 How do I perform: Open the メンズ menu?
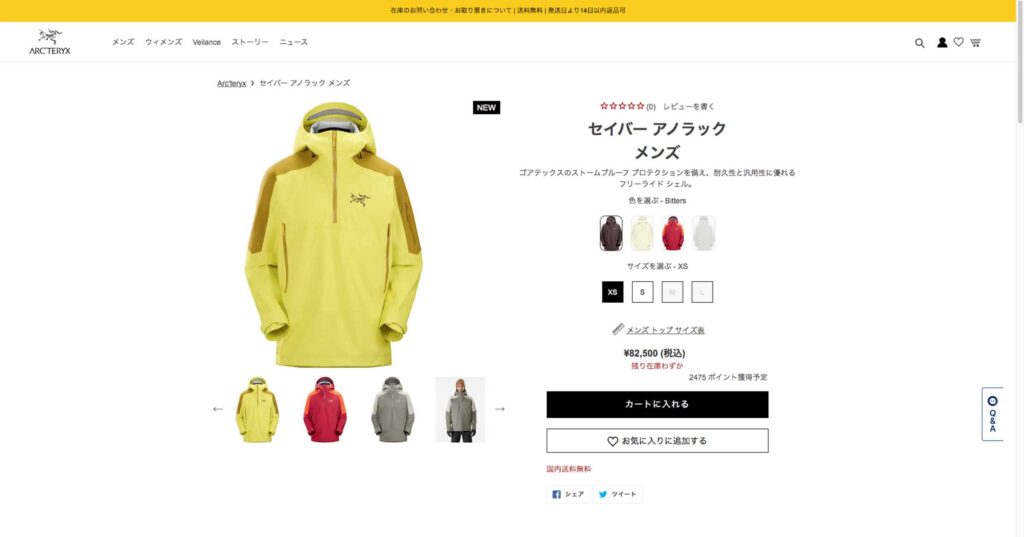point(123,42)
